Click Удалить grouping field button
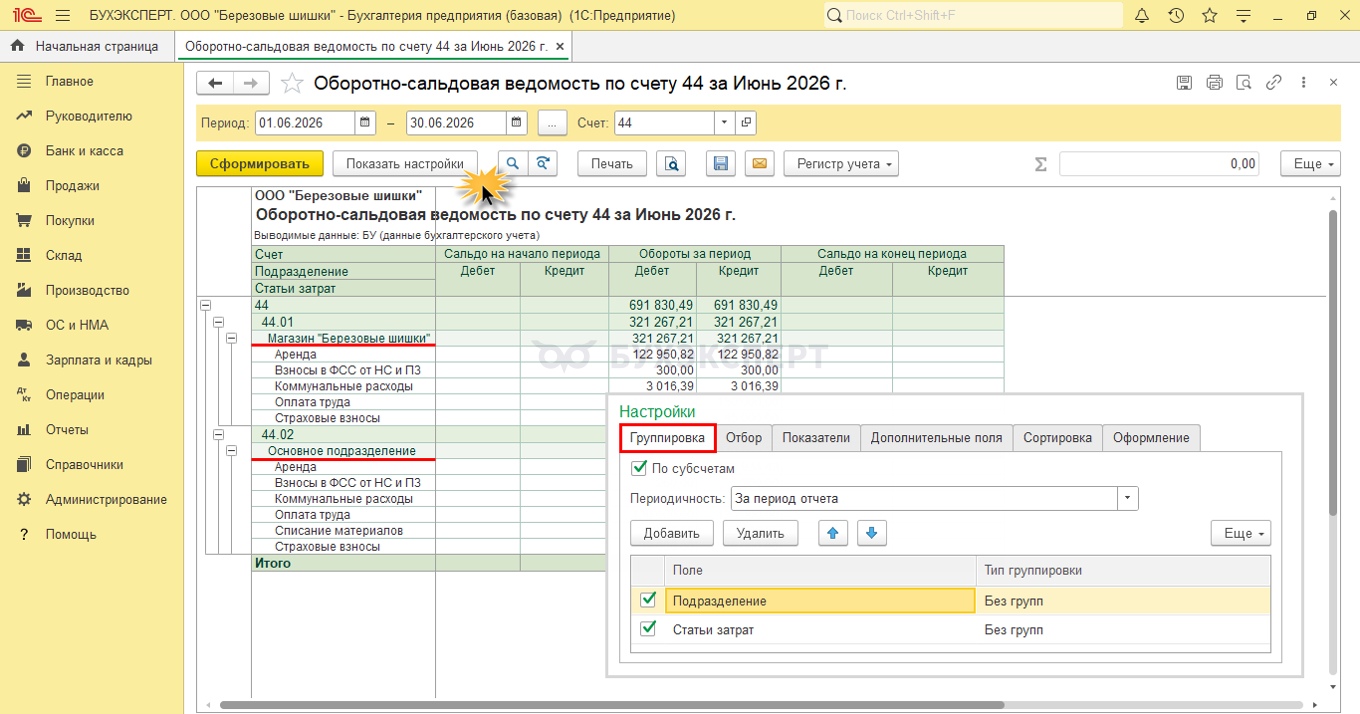The height and width of the screenshot is (714, 1360). click(760, 533)
